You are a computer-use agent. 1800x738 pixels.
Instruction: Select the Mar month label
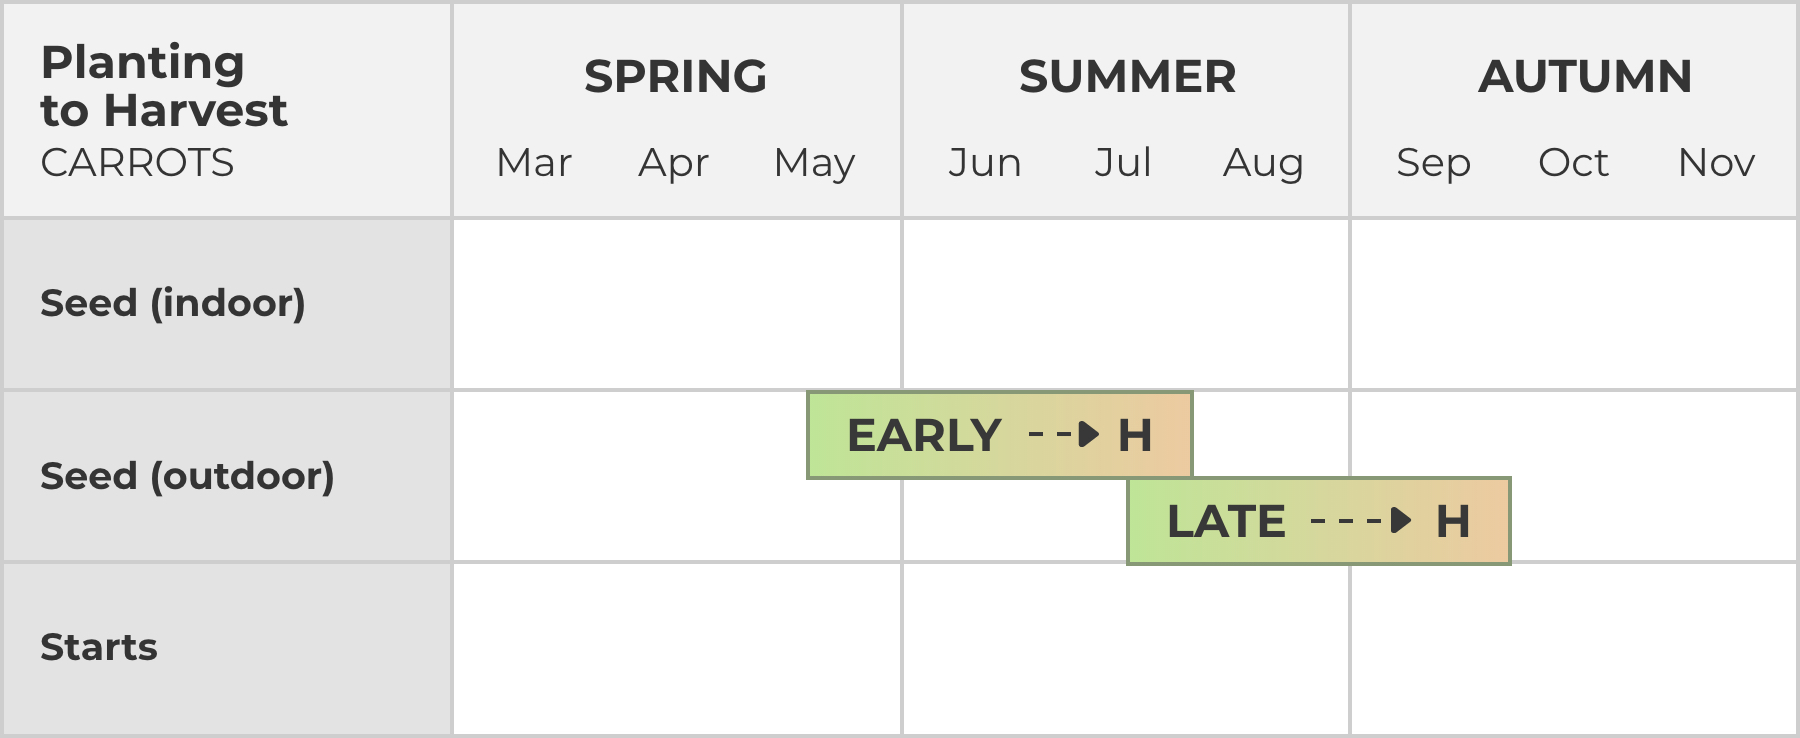coord(534,163)
